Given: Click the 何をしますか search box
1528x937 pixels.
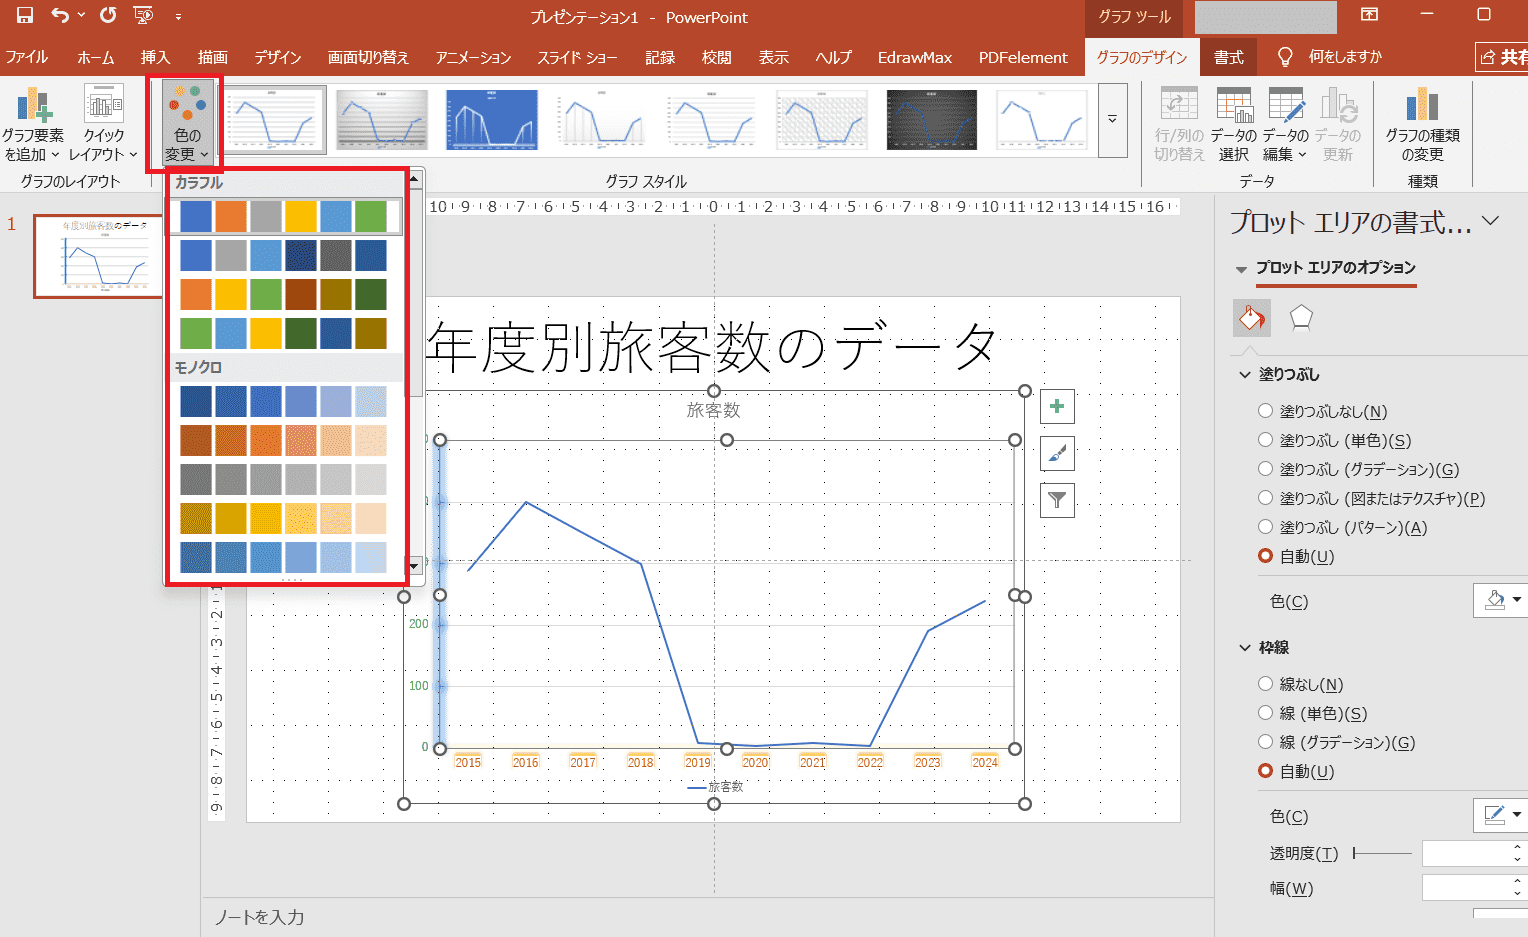Looking at the screenshot, I should (x=1344, y=57).
